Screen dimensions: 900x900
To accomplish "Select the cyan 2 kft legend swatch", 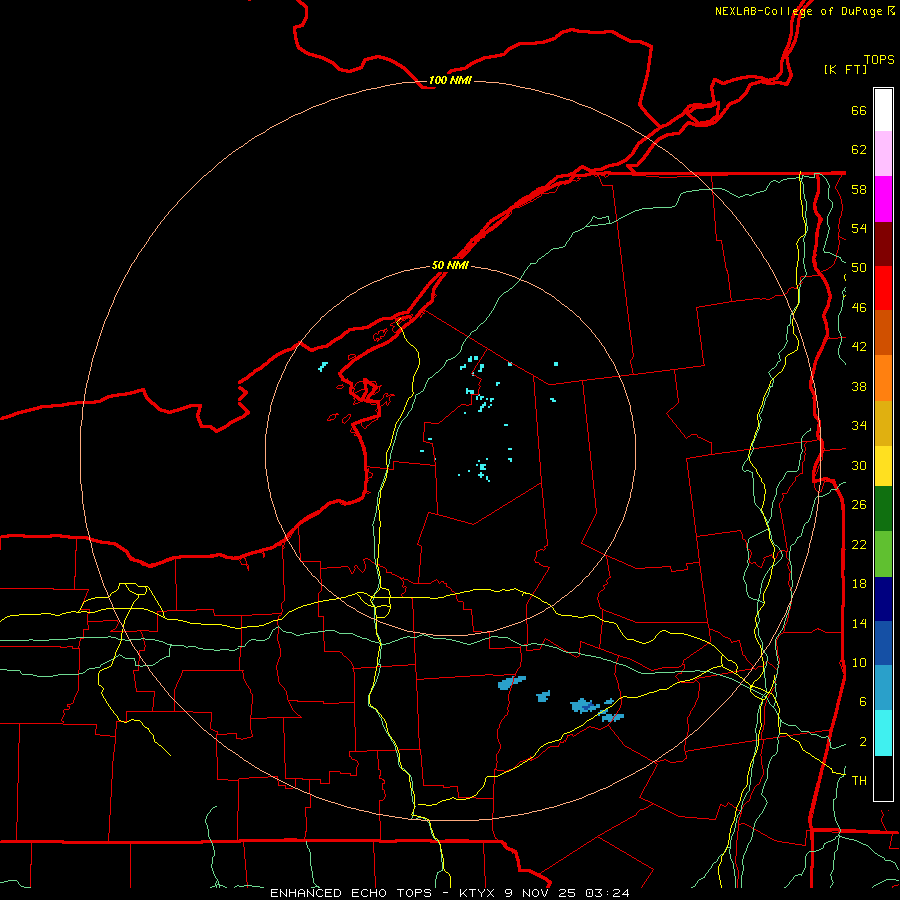I will (883, 733).
